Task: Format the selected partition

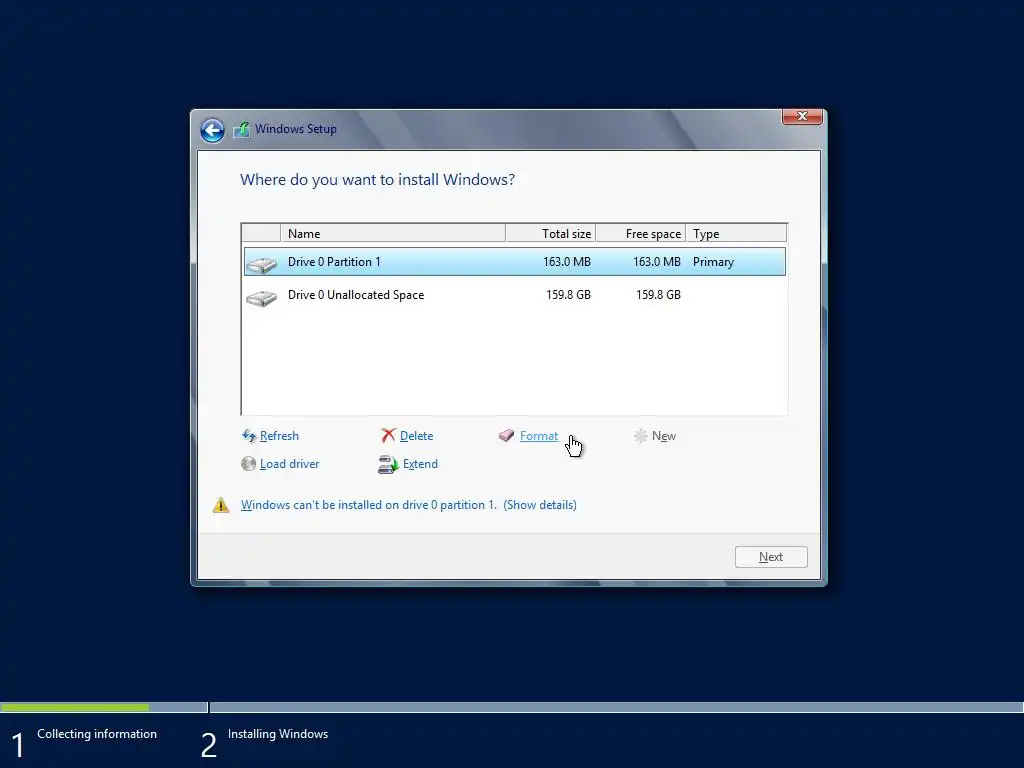Action: [539, 436]
